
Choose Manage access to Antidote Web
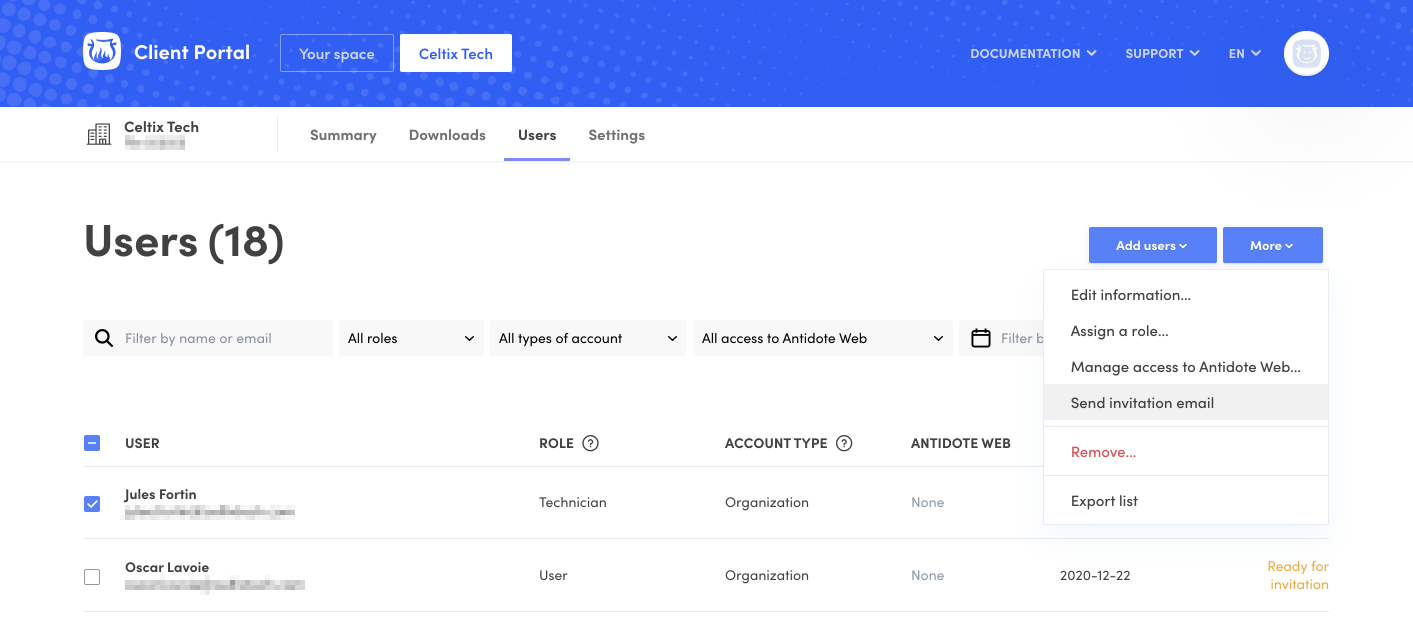(x=1186, y=367)
